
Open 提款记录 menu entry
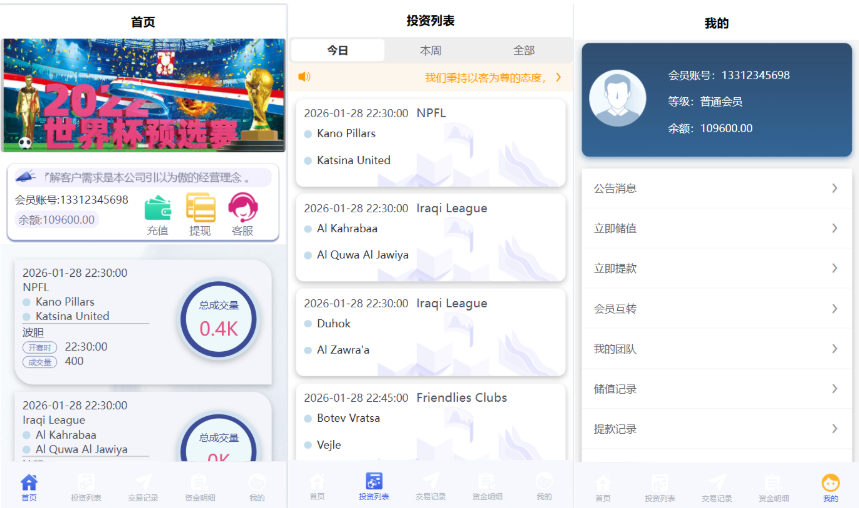[717, 429]
